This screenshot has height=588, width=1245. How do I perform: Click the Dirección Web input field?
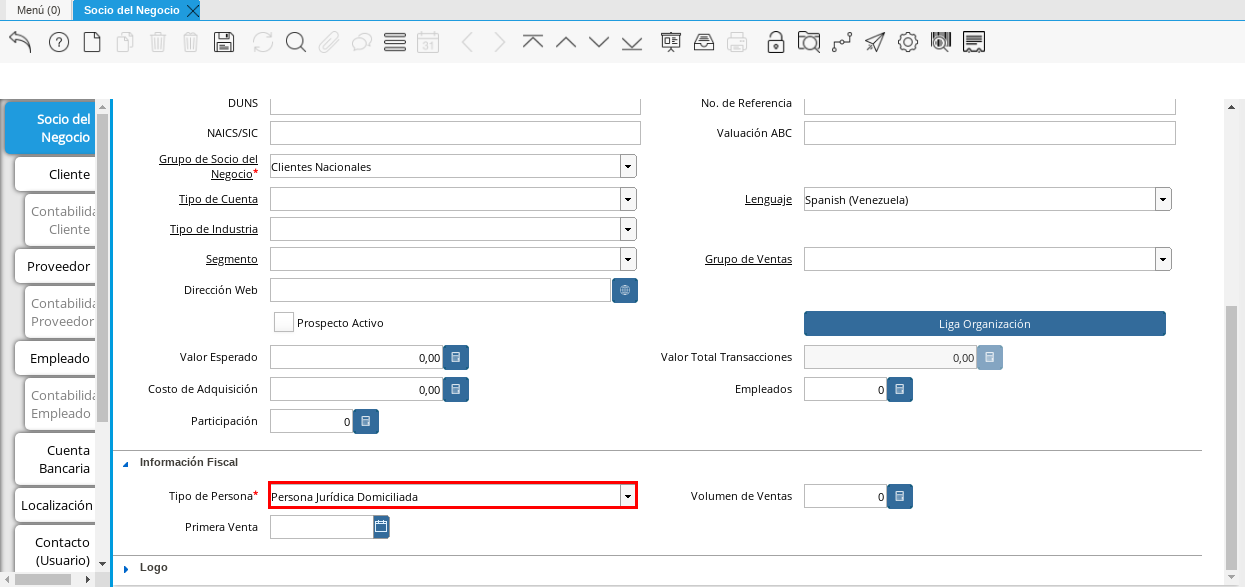[440, 290]
